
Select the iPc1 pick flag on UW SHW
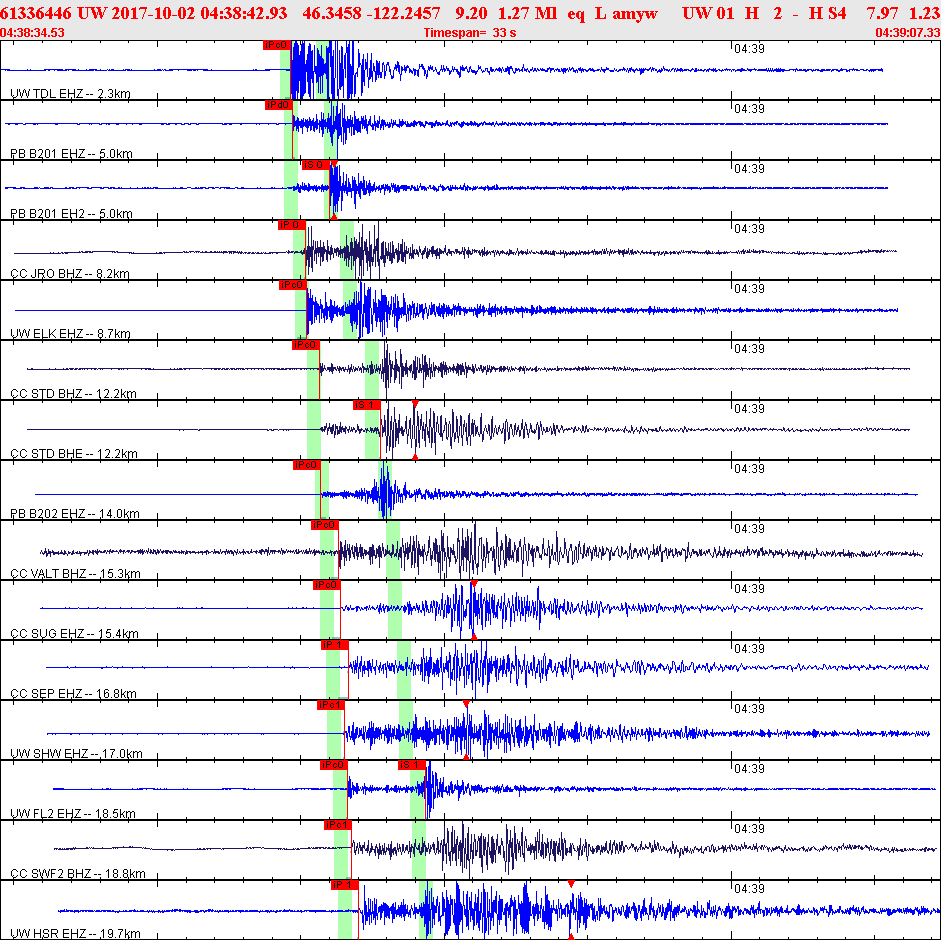(x=331, y=705)
